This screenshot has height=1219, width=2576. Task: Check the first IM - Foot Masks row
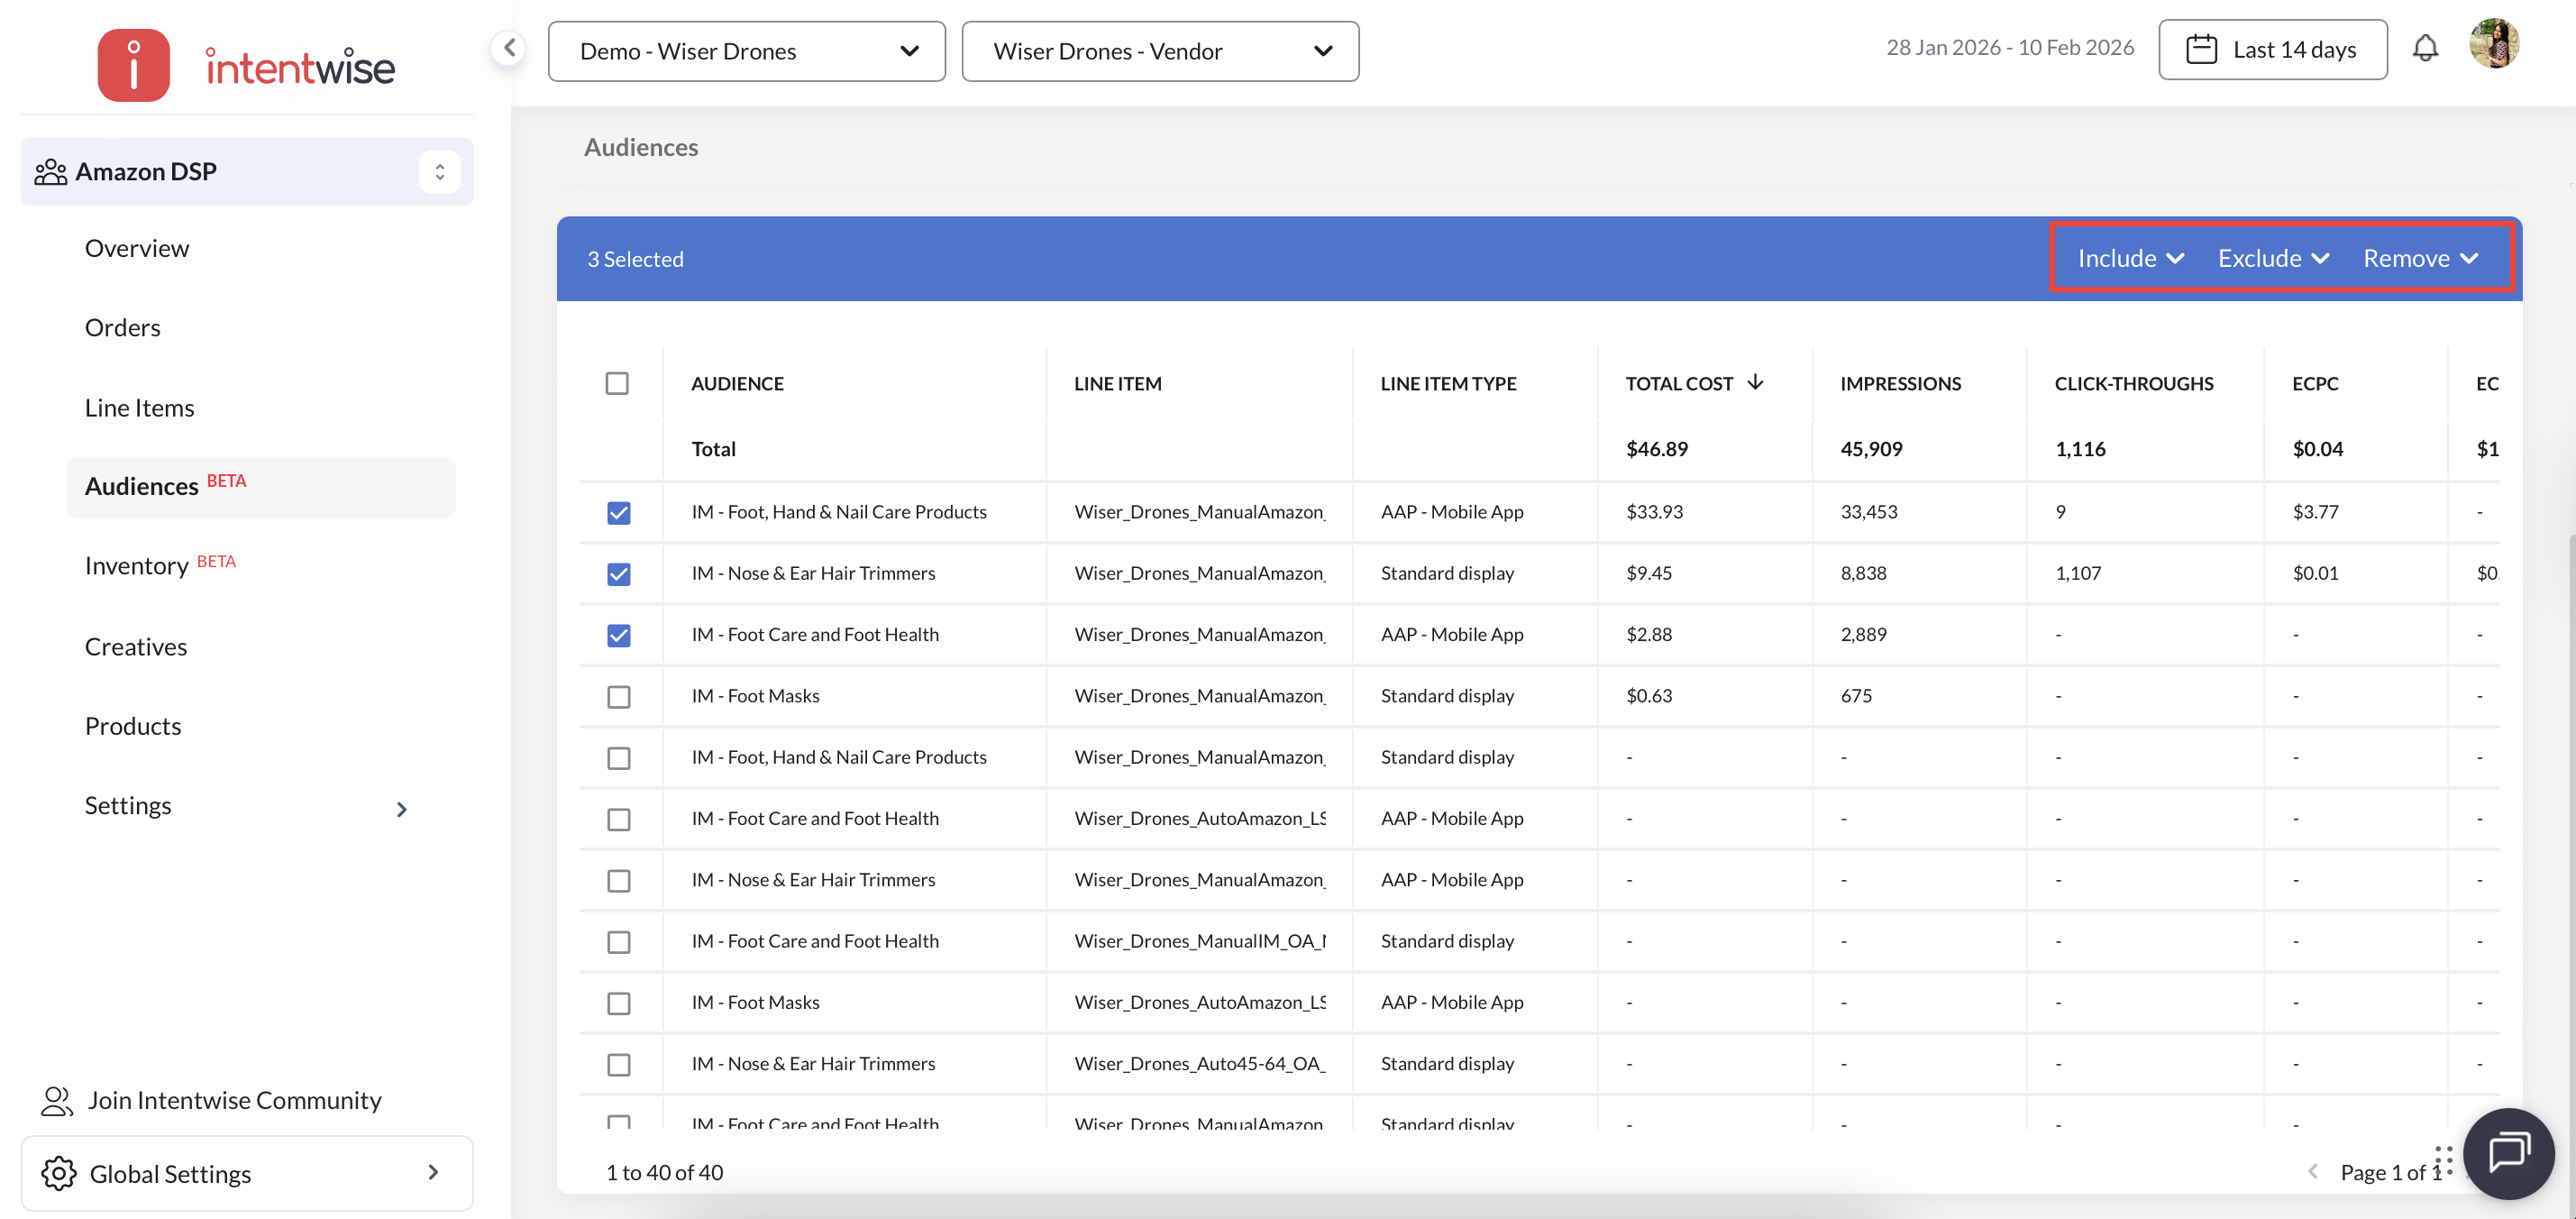click(619, 697)
